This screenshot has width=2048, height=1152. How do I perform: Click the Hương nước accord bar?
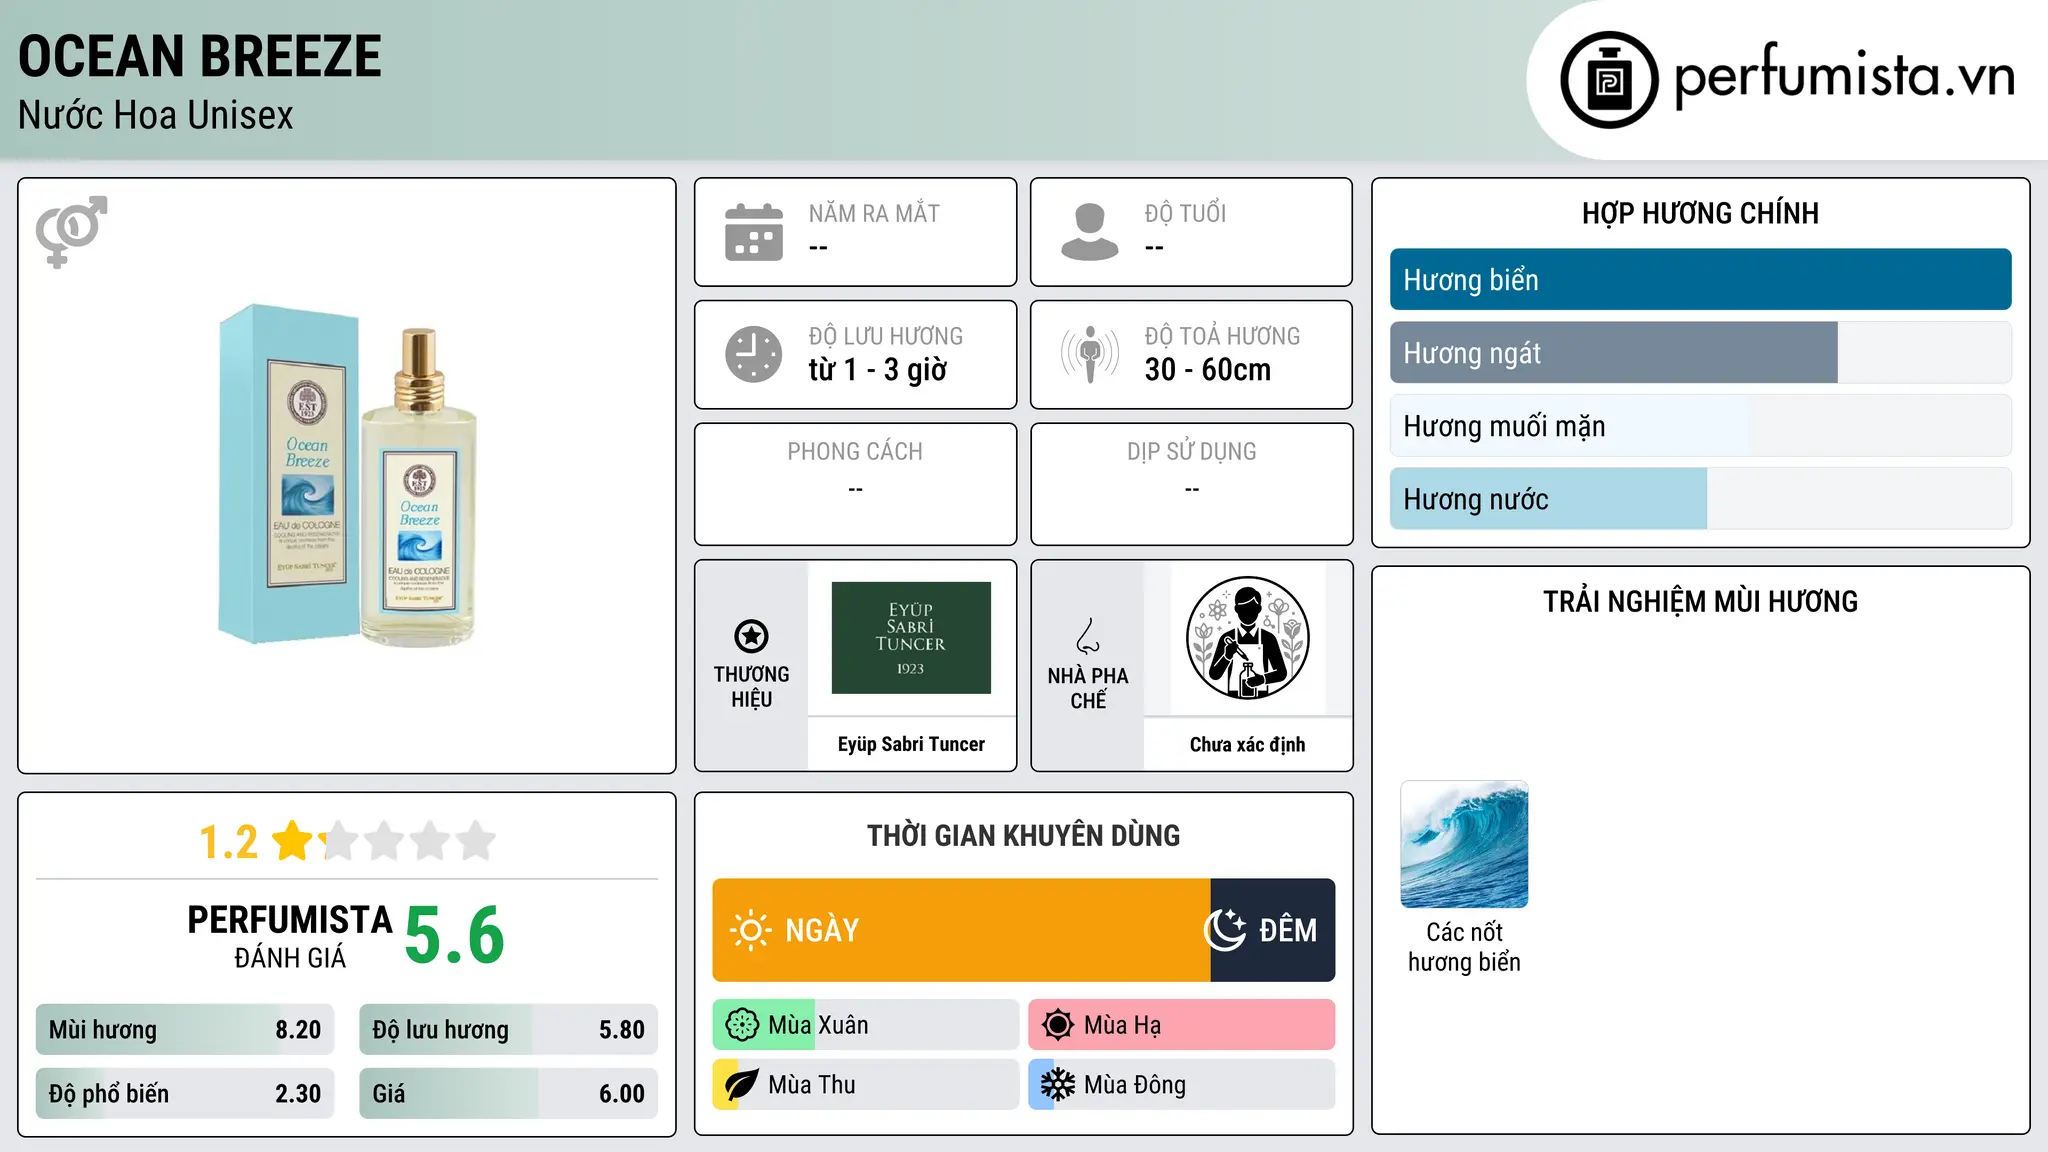tap(1700, 499)
